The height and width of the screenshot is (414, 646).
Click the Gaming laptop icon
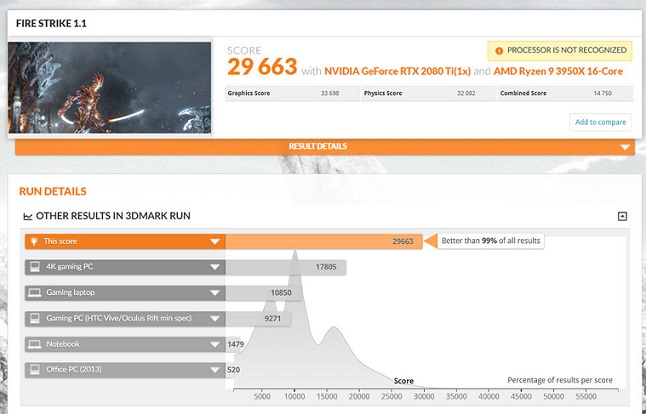click(34, 293)
